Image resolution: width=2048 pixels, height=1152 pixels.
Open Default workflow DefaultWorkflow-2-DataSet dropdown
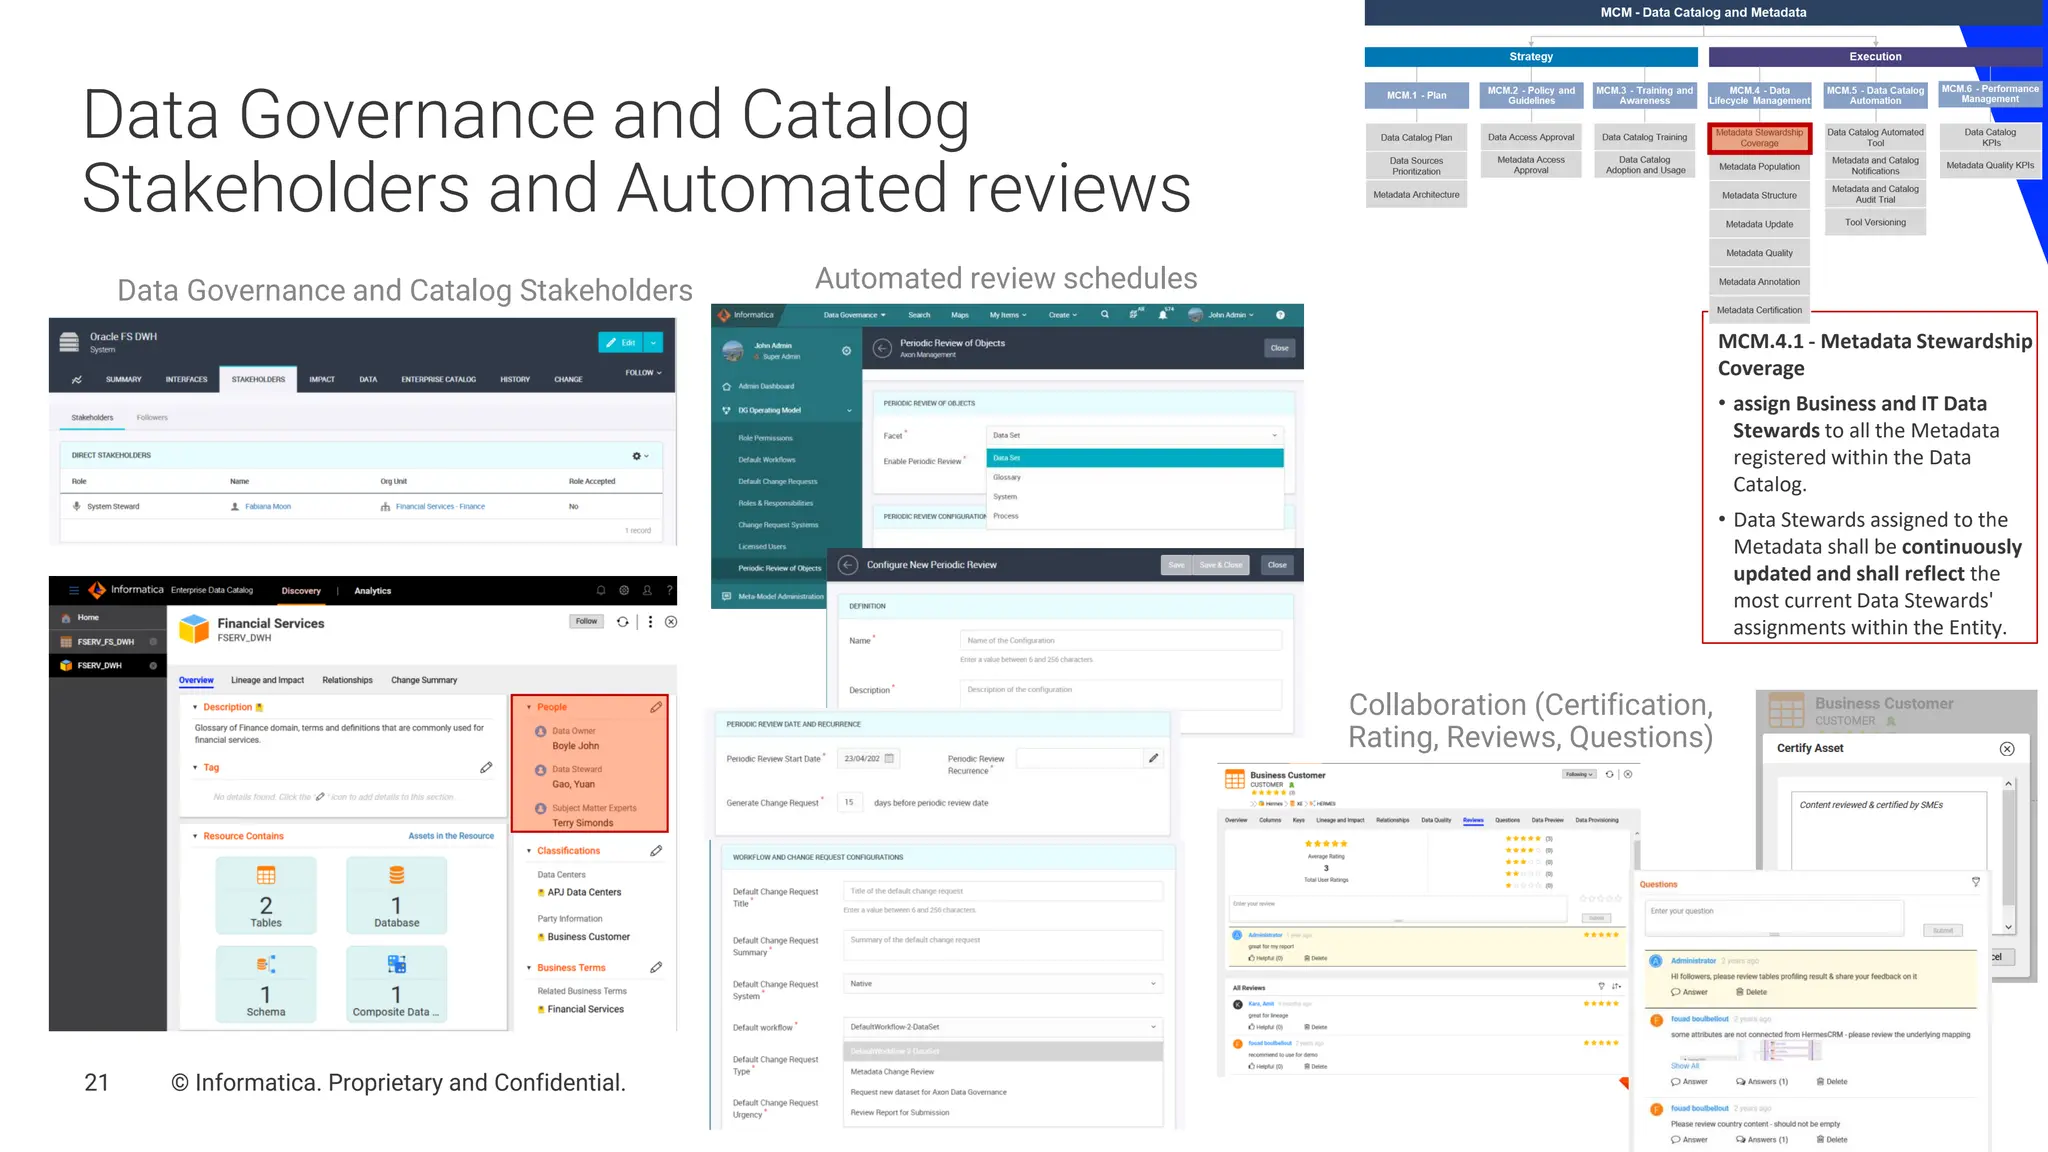[x=1002, y=1027]
